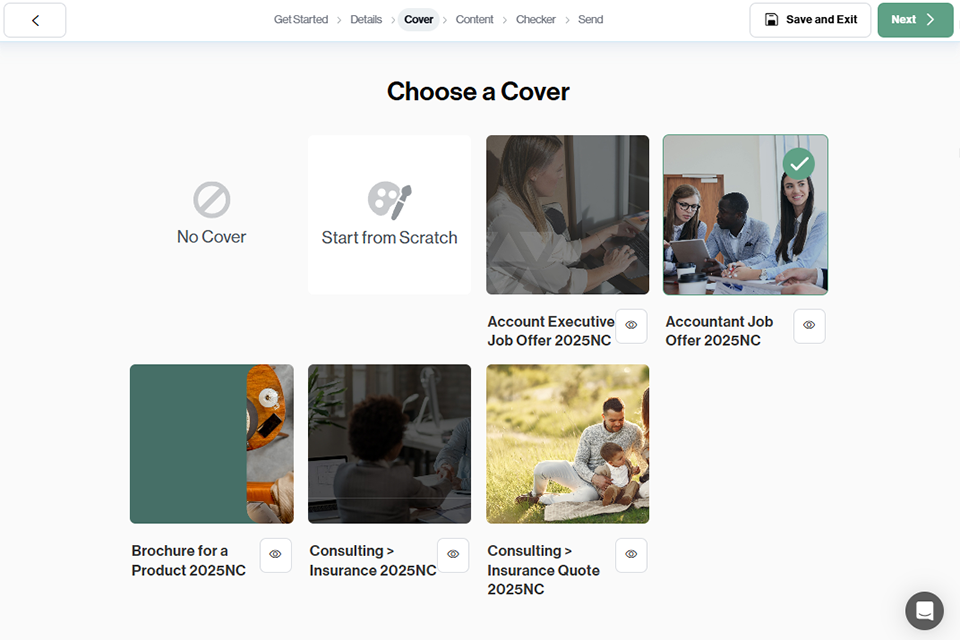Click the No Cover circle-slash icon
Image resolution: width=960 pixels, height=640 pixels.
[x=211, y=200]
